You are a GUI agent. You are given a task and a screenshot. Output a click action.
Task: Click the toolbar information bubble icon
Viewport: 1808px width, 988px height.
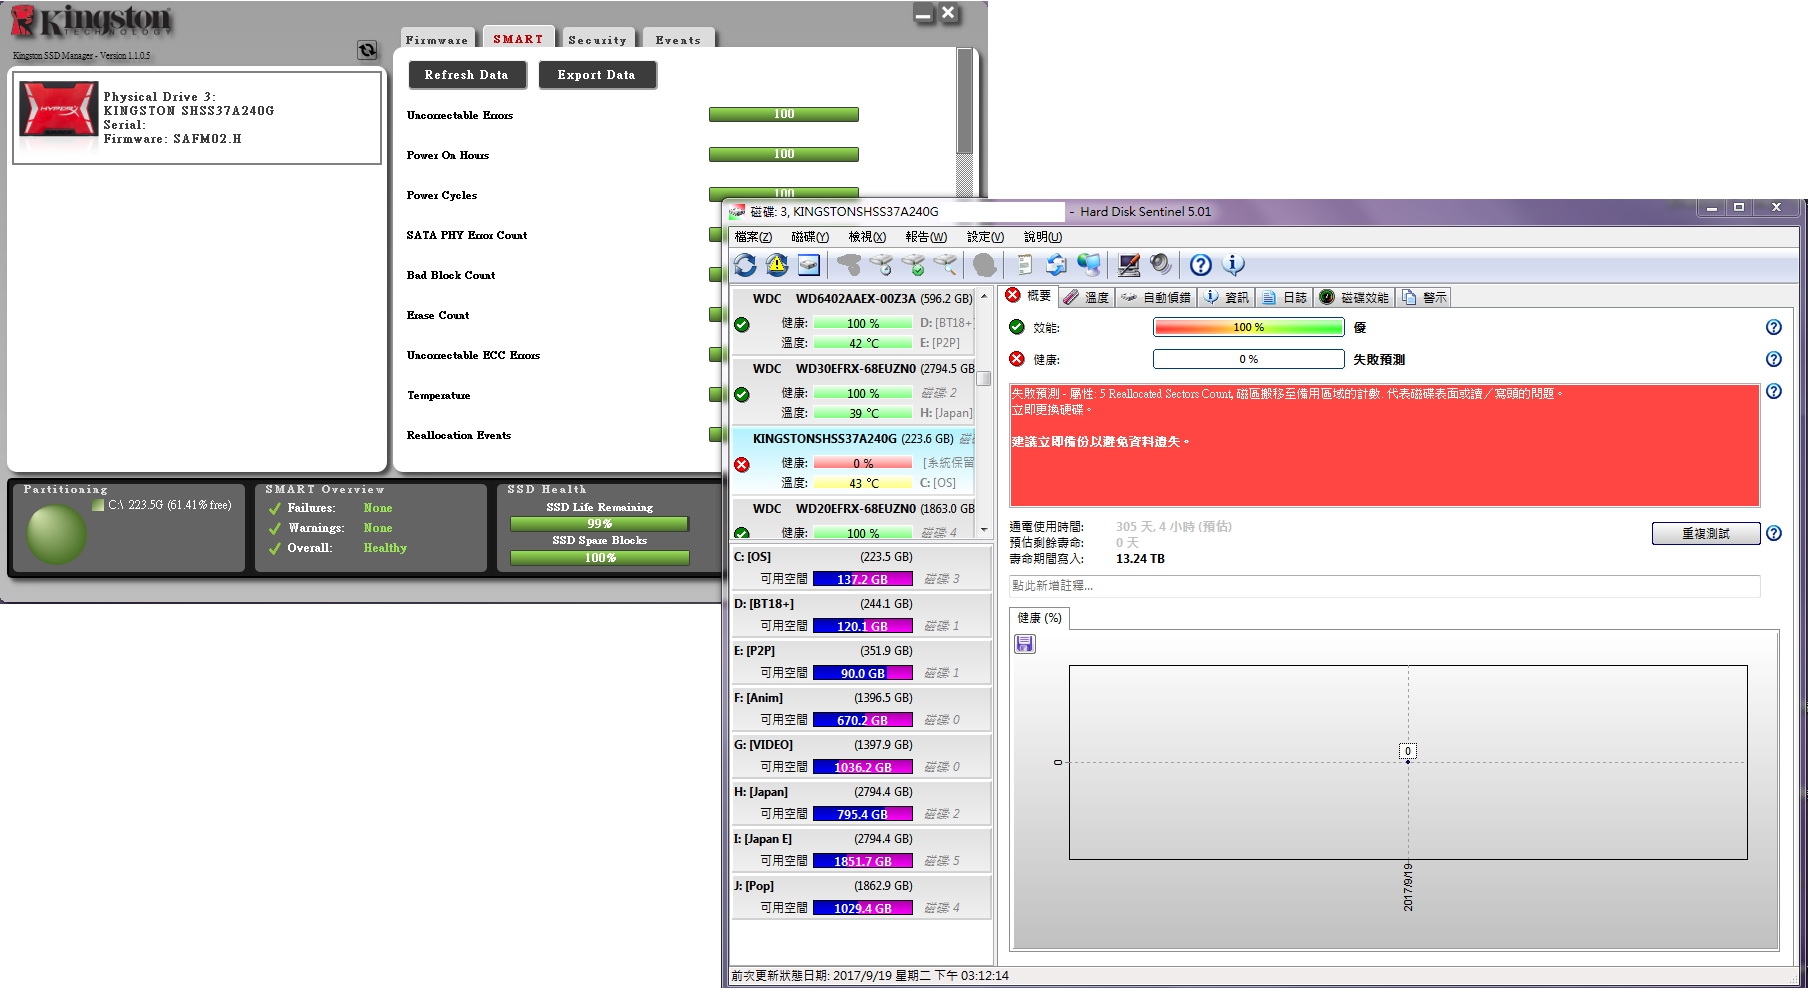pos(1234,265)
